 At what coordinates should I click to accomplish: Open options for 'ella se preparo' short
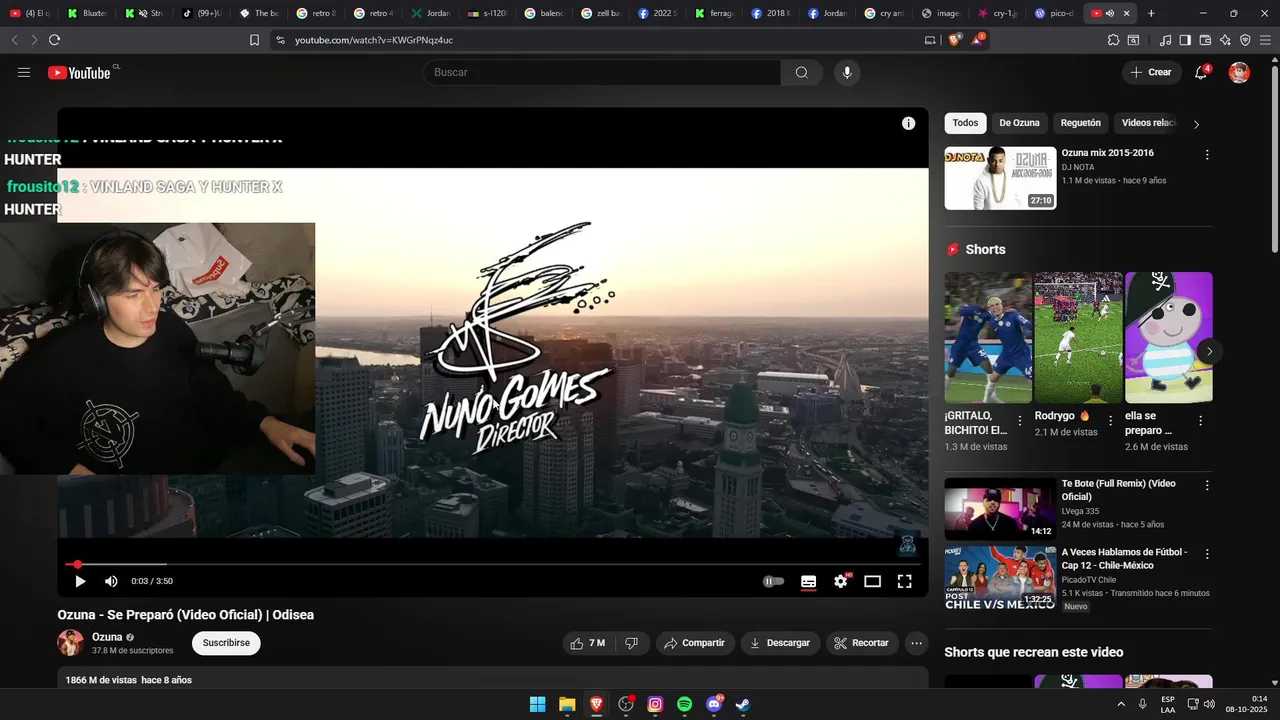(1201, 421)
